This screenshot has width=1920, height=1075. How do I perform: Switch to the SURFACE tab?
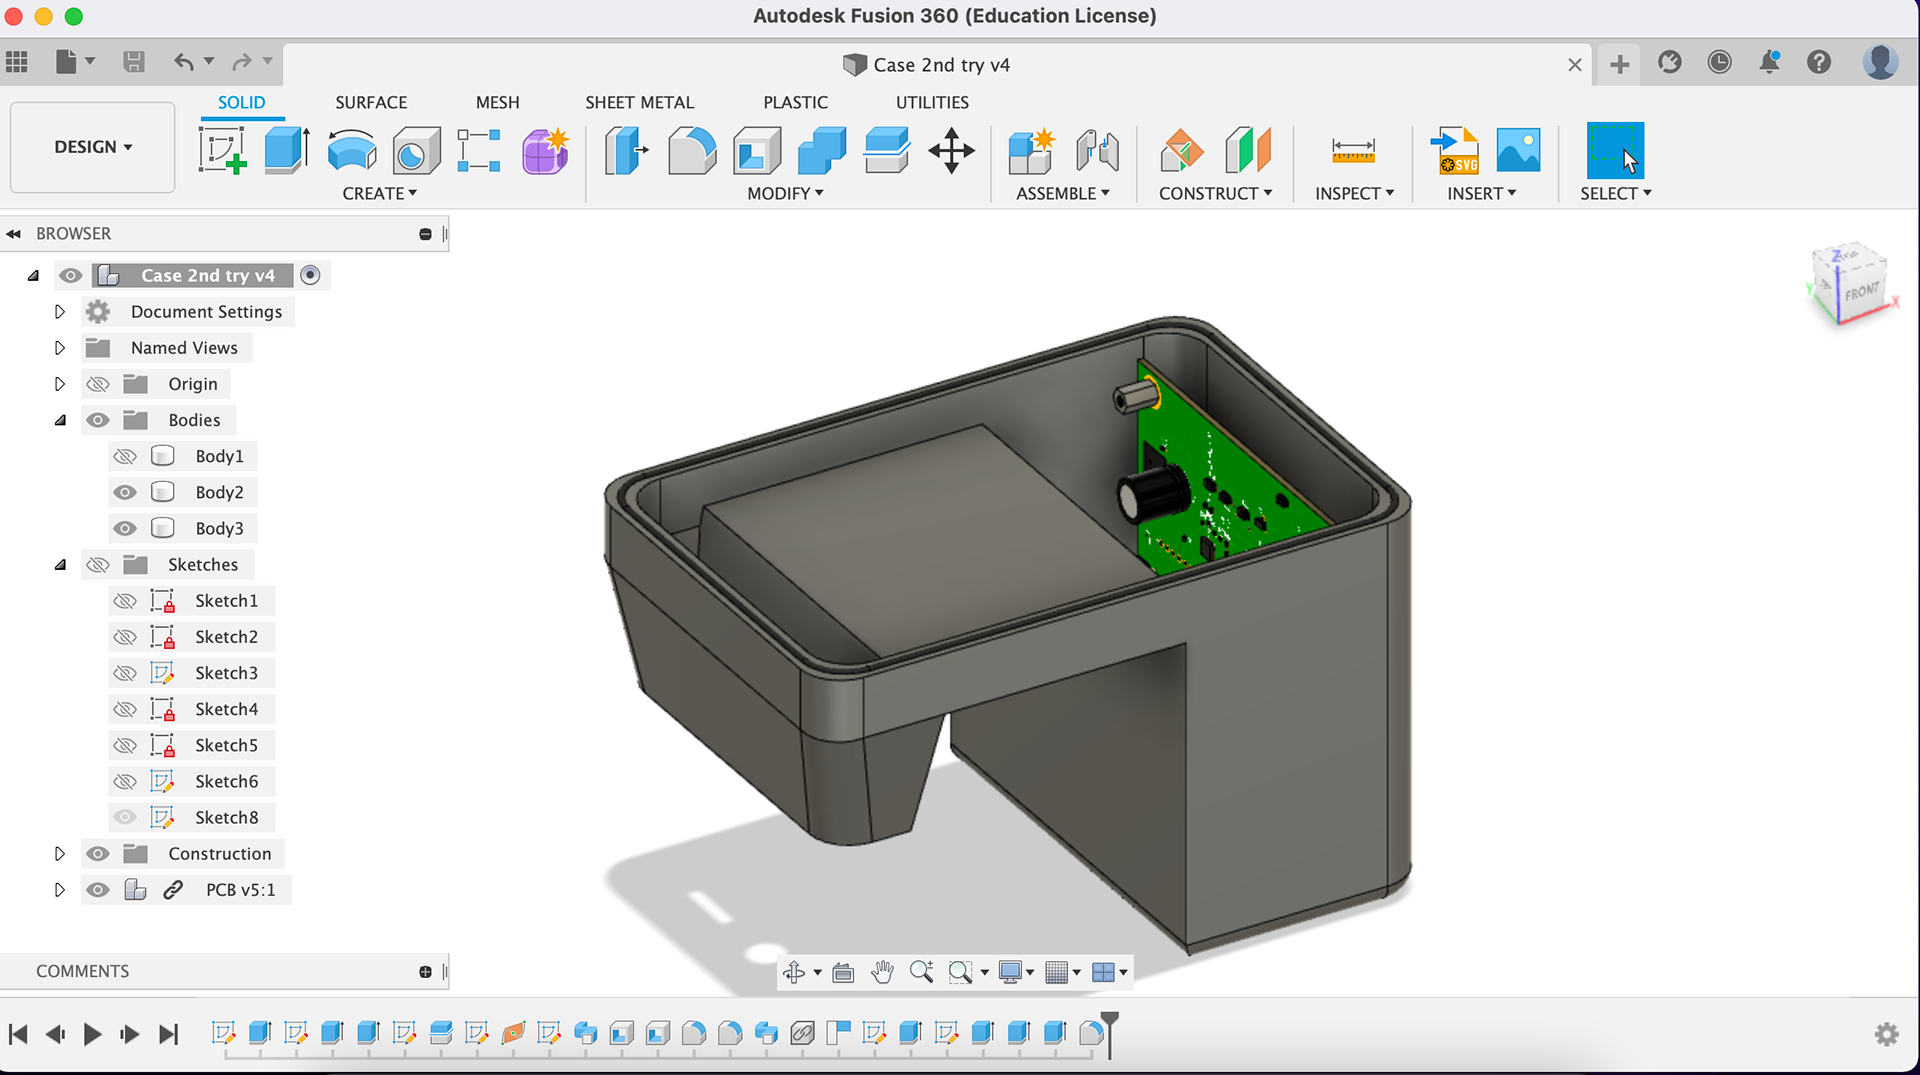[x=371, y=102]
